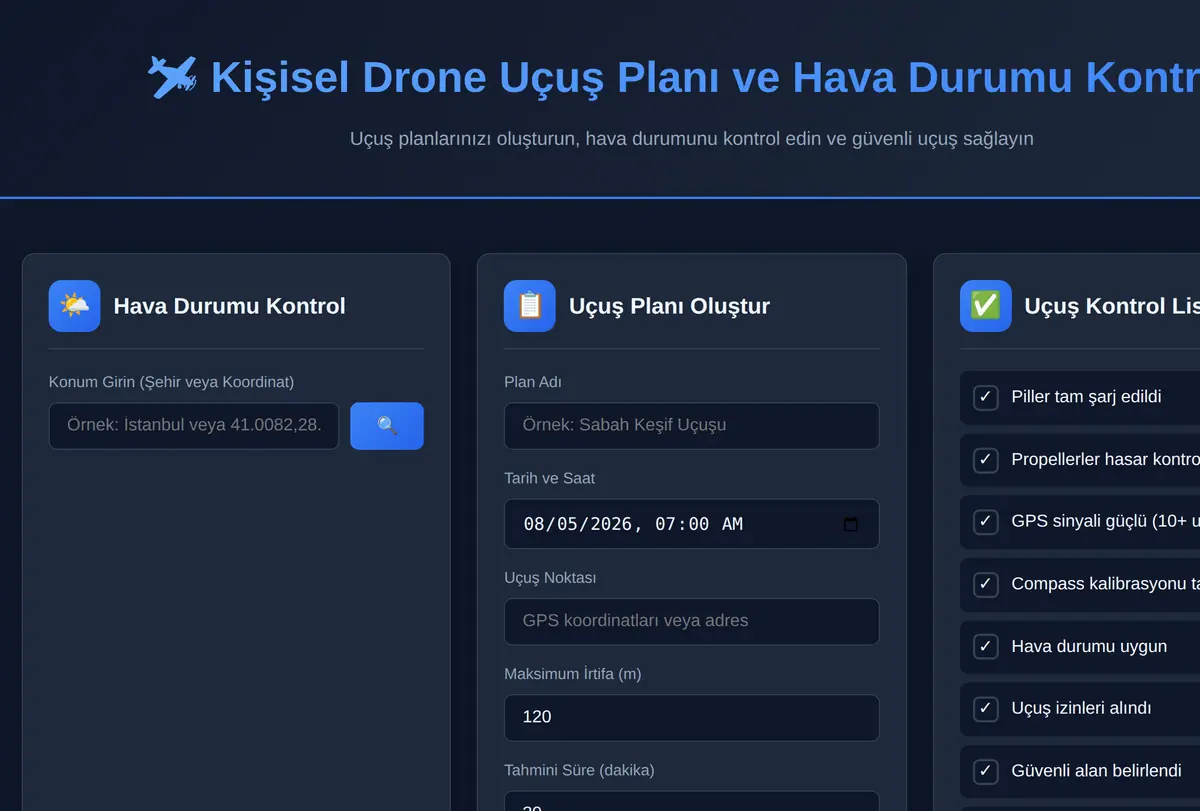
Task: Toggle the 'Compass kalibrasyonu' checkbox
Action: pos(986,584)
